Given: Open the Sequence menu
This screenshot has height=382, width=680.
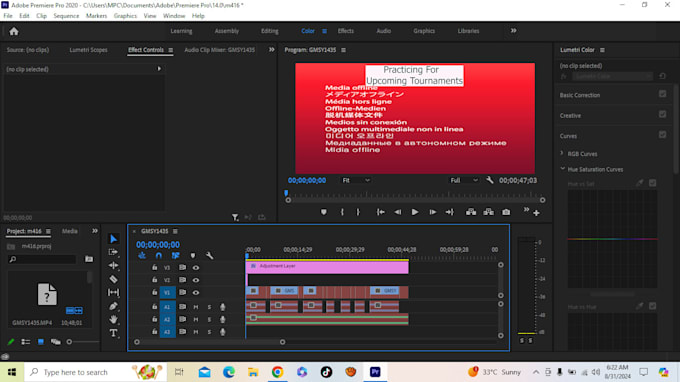Looking at the screenshot, I should point(66,16).
